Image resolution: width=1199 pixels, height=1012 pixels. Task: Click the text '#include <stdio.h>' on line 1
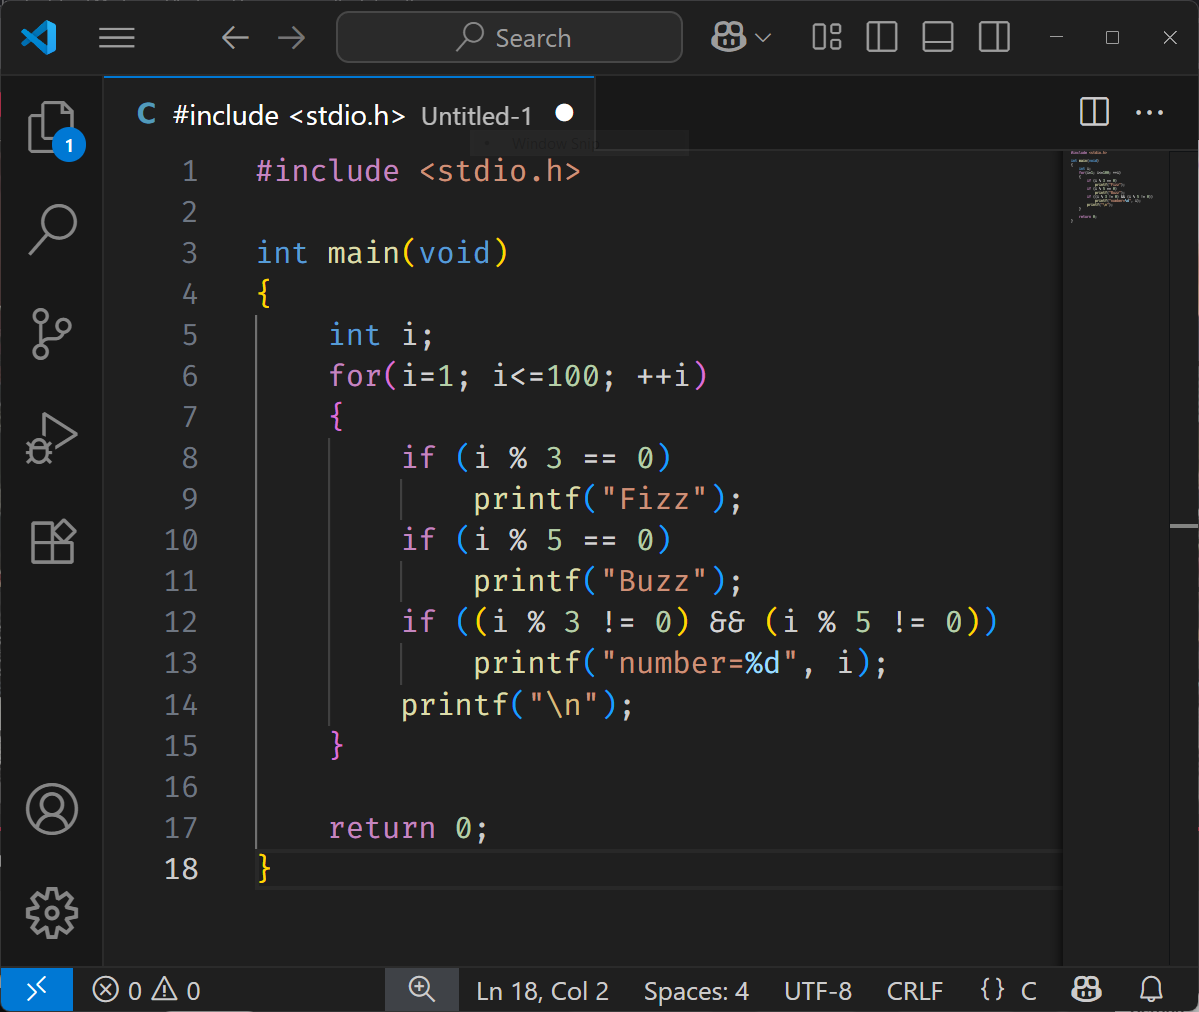[x=418, y=171]
